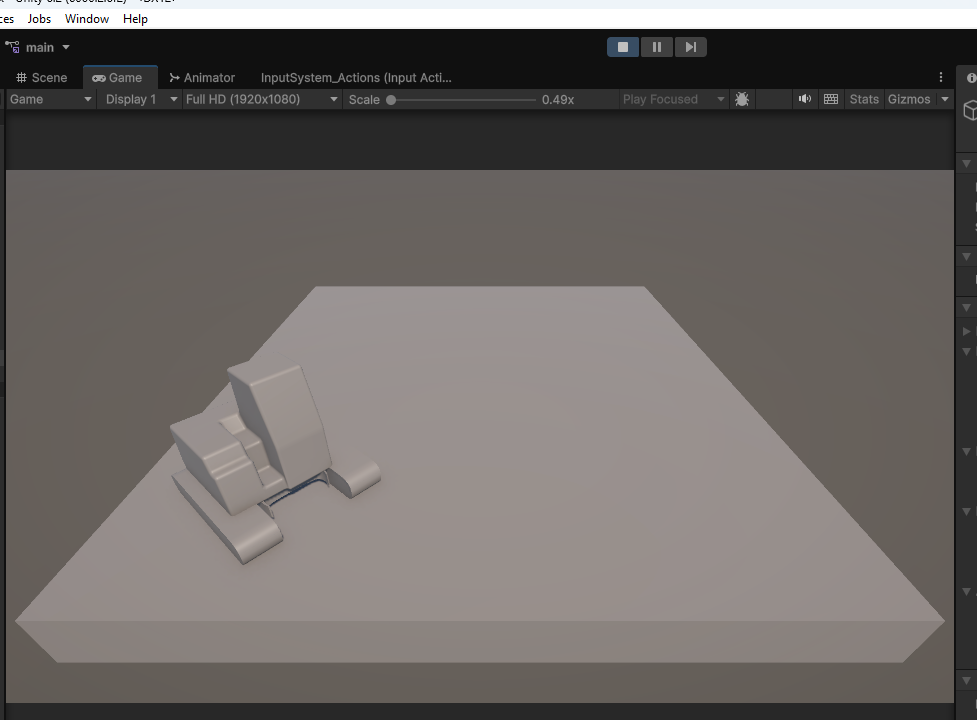The image size is (977, 720).
Task: Change the Full HD (1920x1080) resolution dropdown
Action: 262,100
